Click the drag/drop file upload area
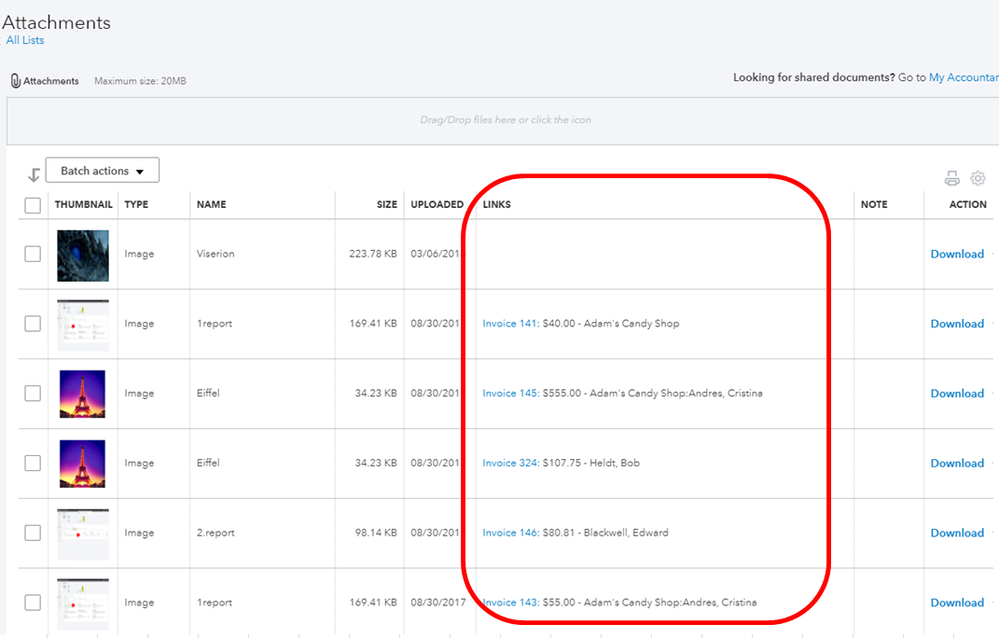The height and width of the screenshot is (638, 999). (x=505, y=120)
